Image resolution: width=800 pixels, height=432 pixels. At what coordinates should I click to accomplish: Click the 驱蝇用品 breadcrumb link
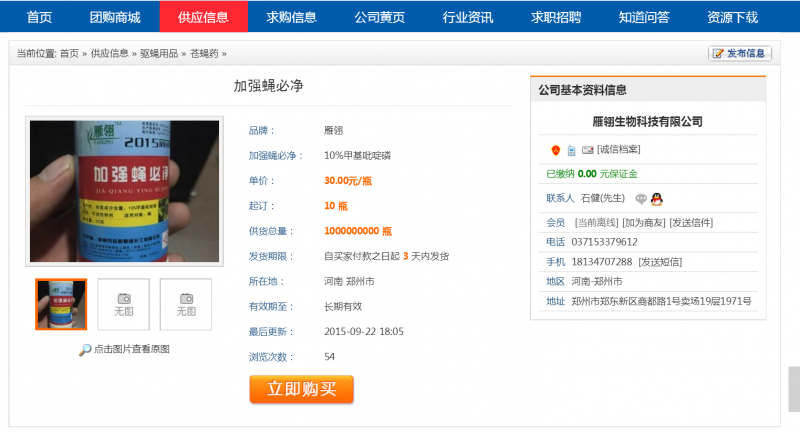[160, 54]
